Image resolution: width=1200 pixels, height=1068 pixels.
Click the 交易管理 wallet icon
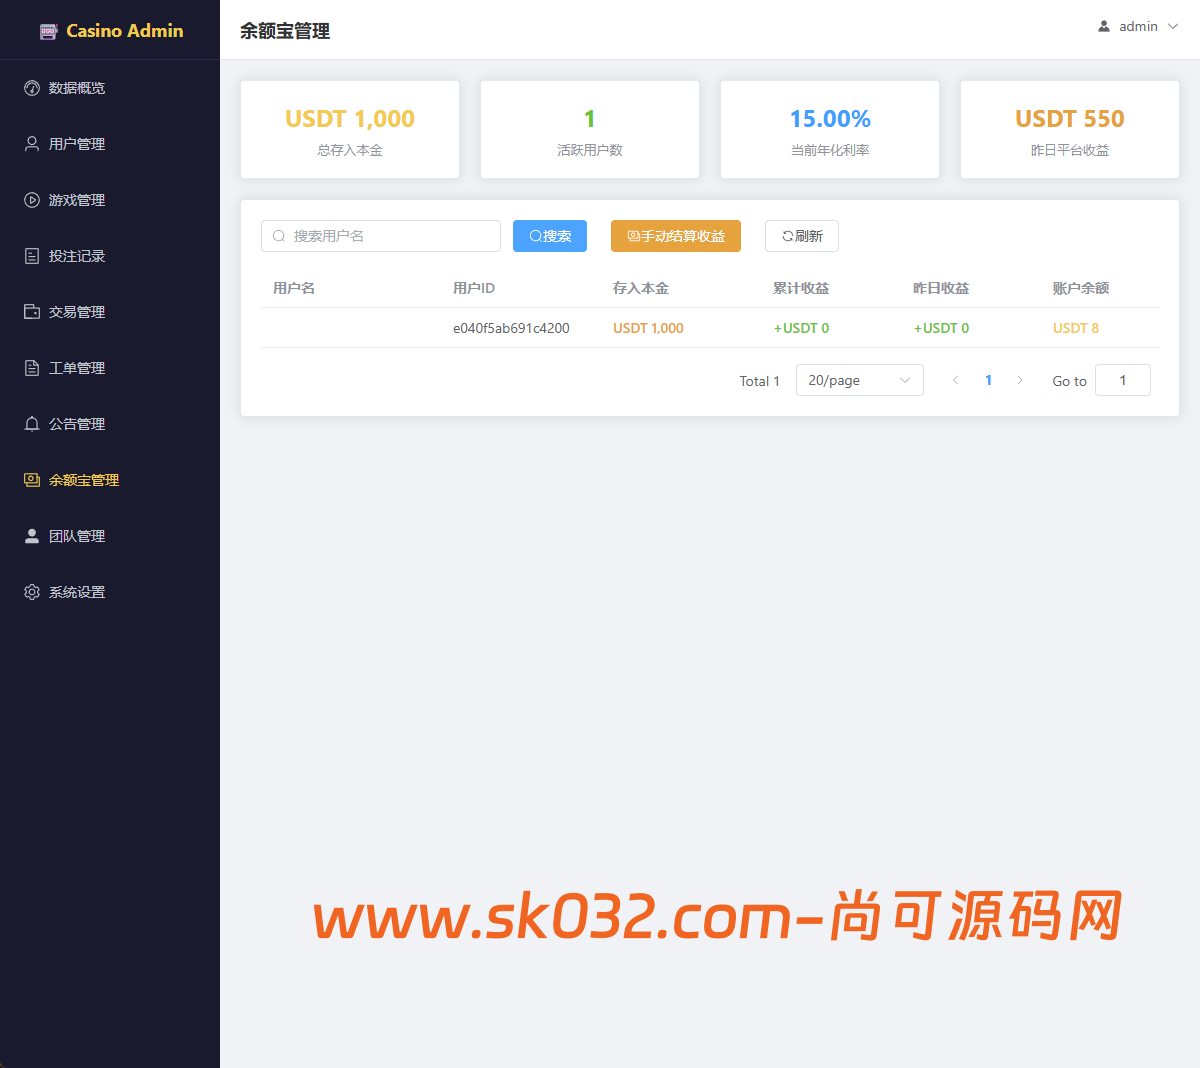point(32,312)
